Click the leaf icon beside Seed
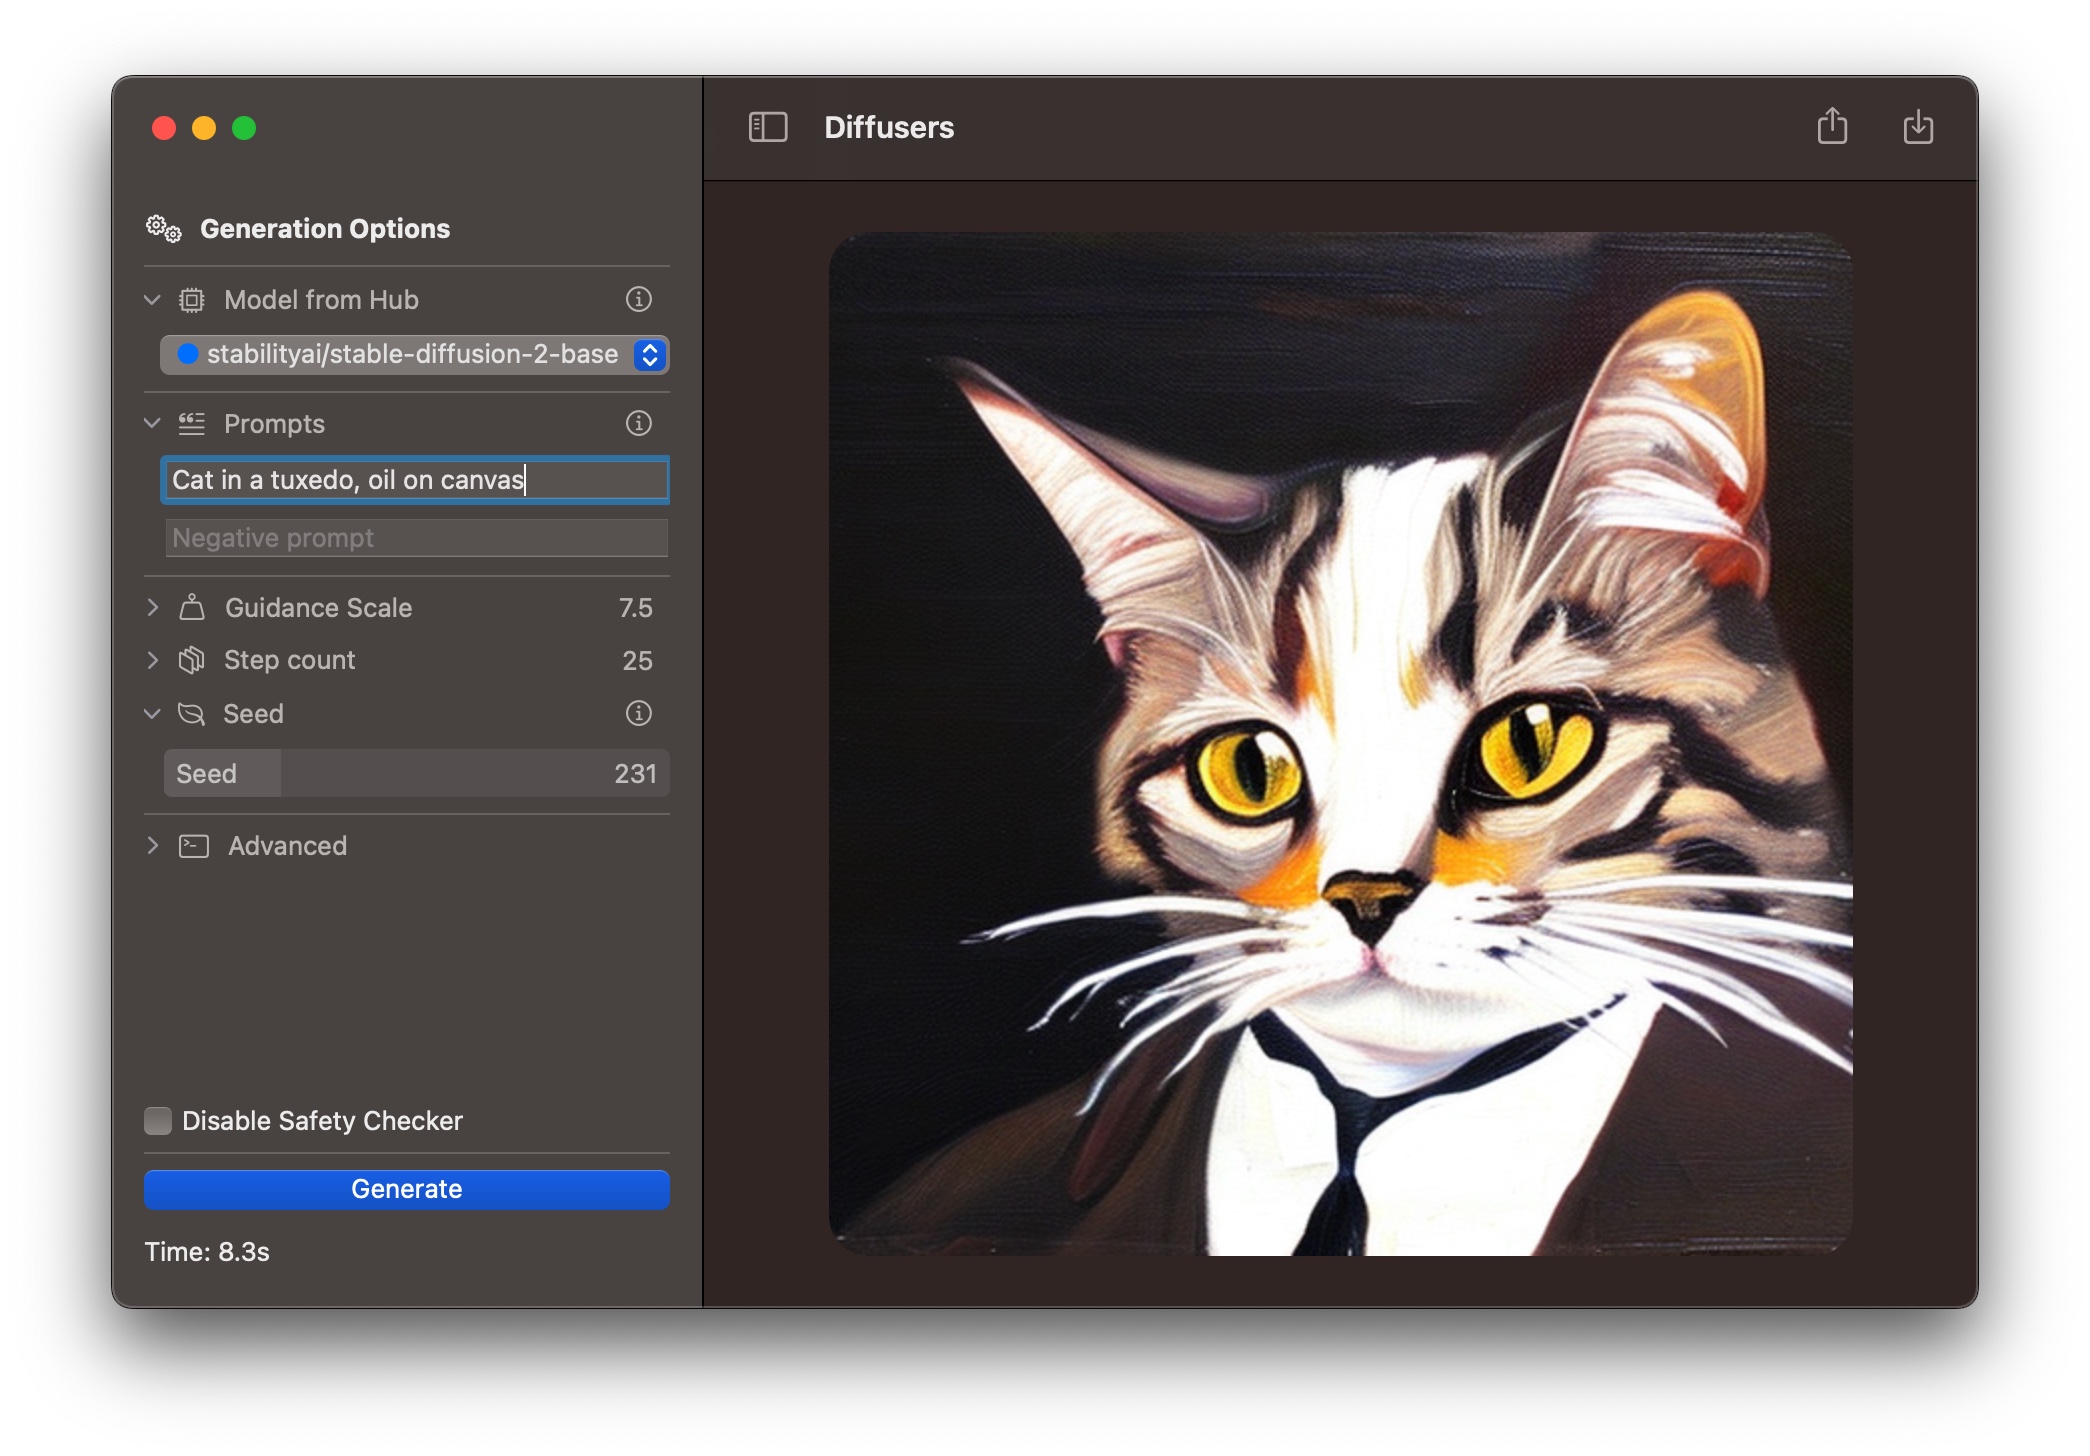2090x1456 pixels. click(x=192, y=713)
